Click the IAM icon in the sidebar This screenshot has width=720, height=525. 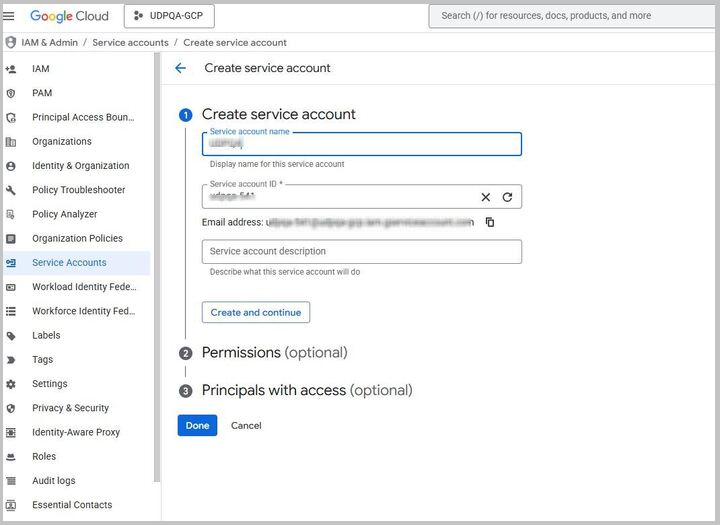tap(11, 69)
